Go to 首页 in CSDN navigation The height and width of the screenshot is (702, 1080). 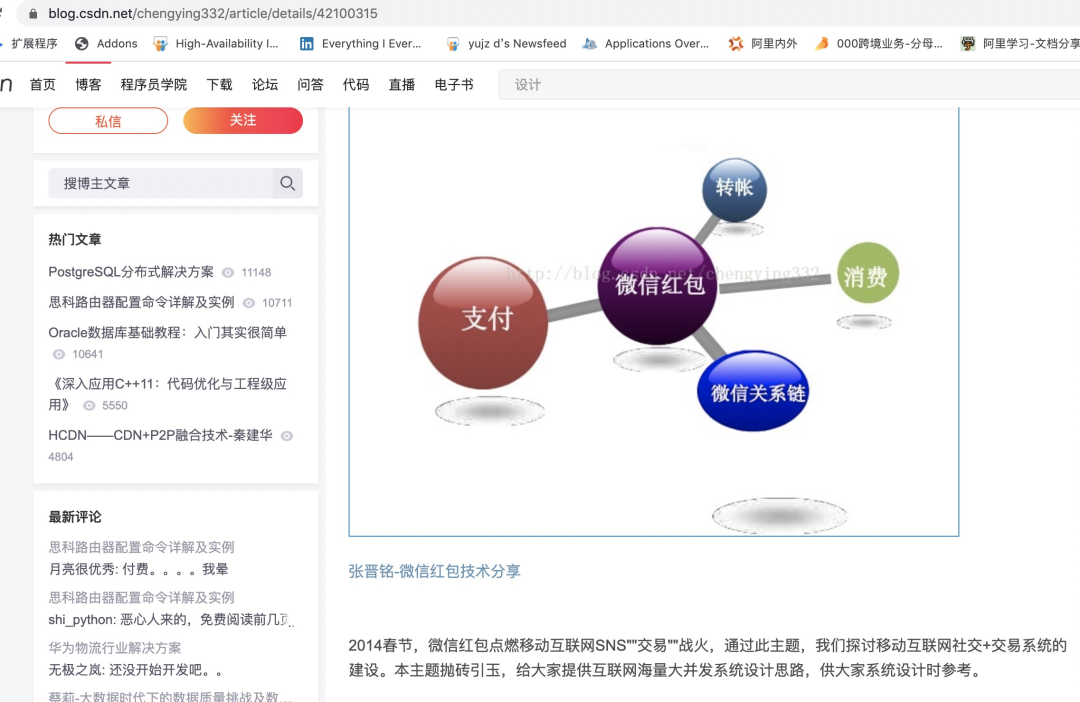pyautogui.click(x=43, y=85)
